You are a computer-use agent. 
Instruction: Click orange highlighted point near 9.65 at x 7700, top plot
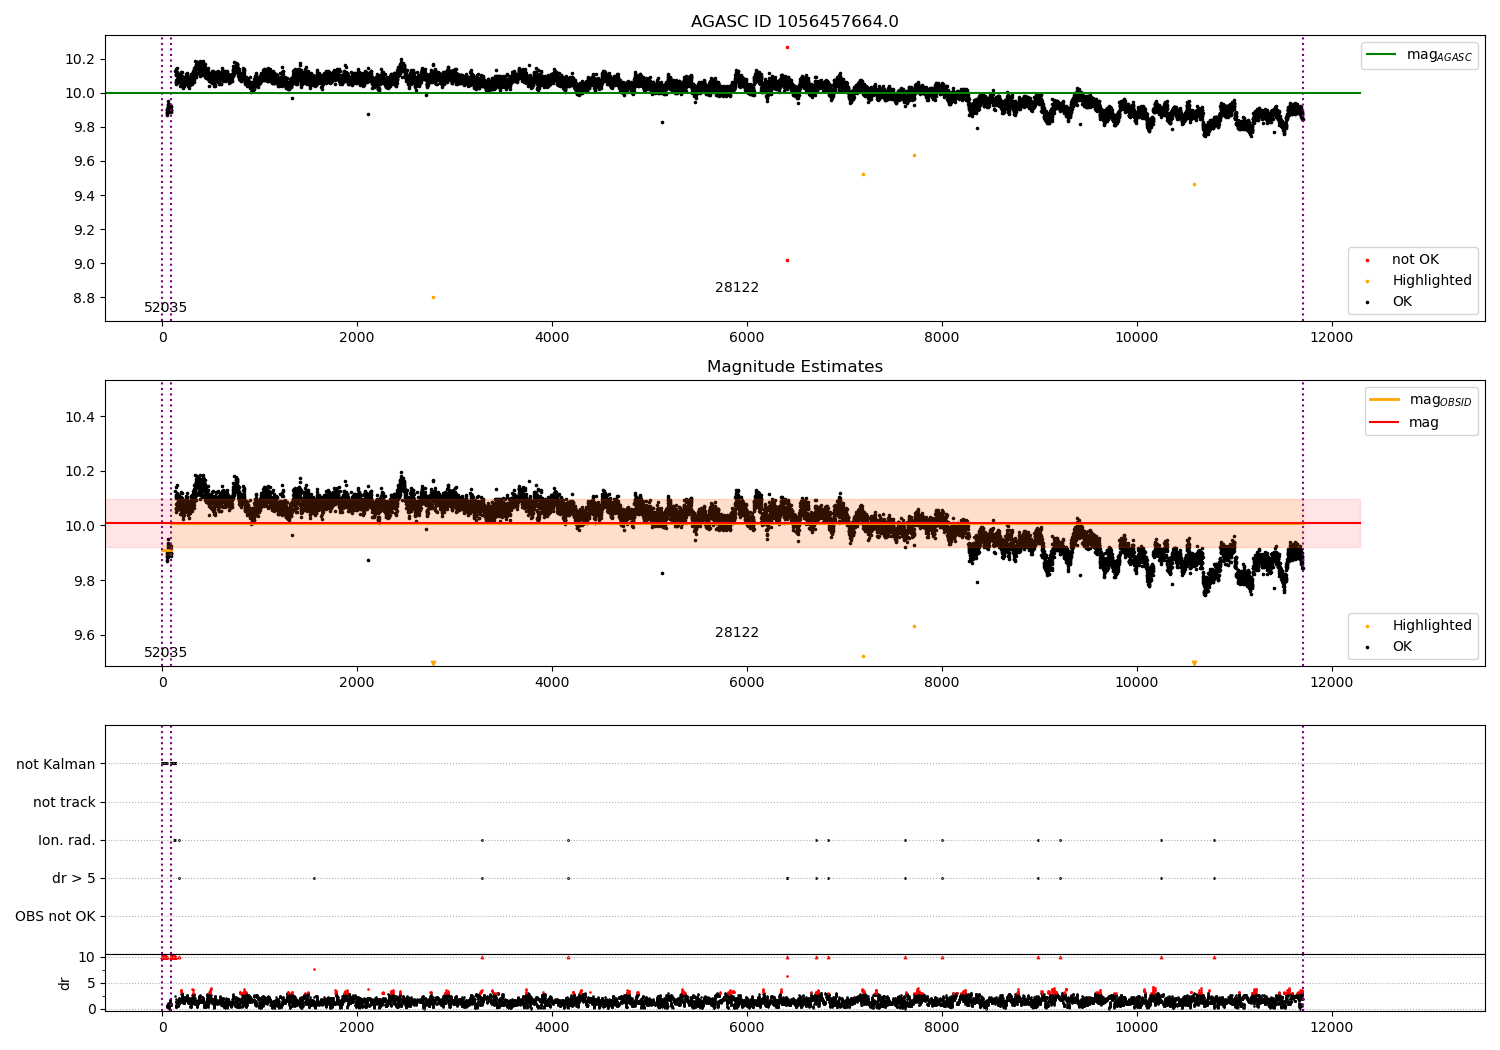(914, 155)
